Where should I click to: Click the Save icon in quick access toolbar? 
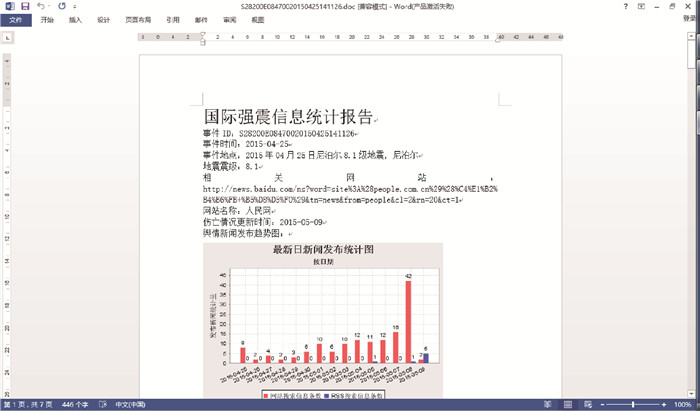(x=25, y=6)
